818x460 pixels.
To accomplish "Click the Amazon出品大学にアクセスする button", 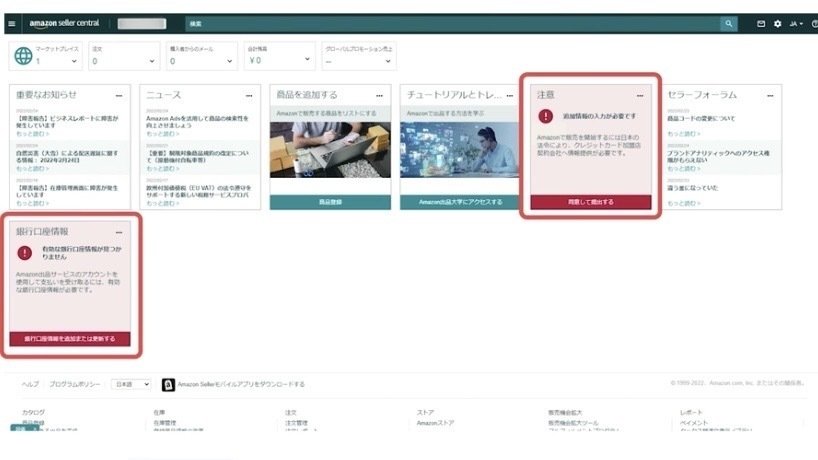I will [460, 202].
